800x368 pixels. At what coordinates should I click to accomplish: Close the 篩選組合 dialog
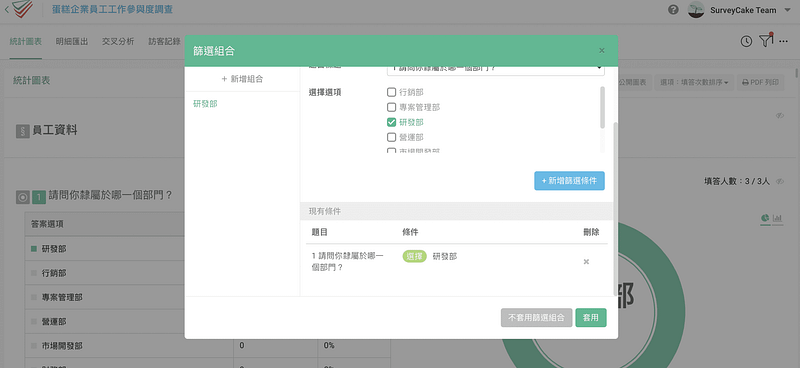602,51
